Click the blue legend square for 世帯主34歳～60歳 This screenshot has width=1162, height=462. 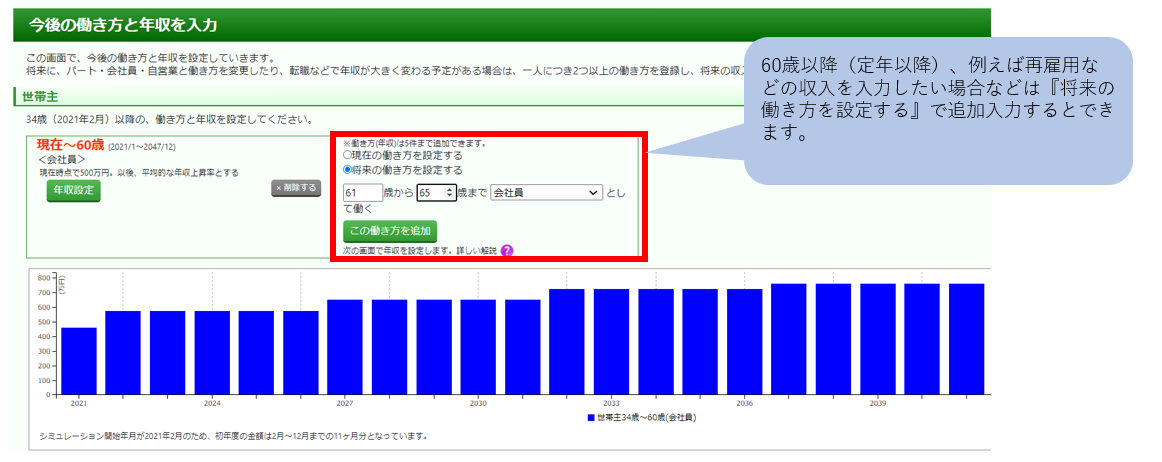click(x=592, y=417)
